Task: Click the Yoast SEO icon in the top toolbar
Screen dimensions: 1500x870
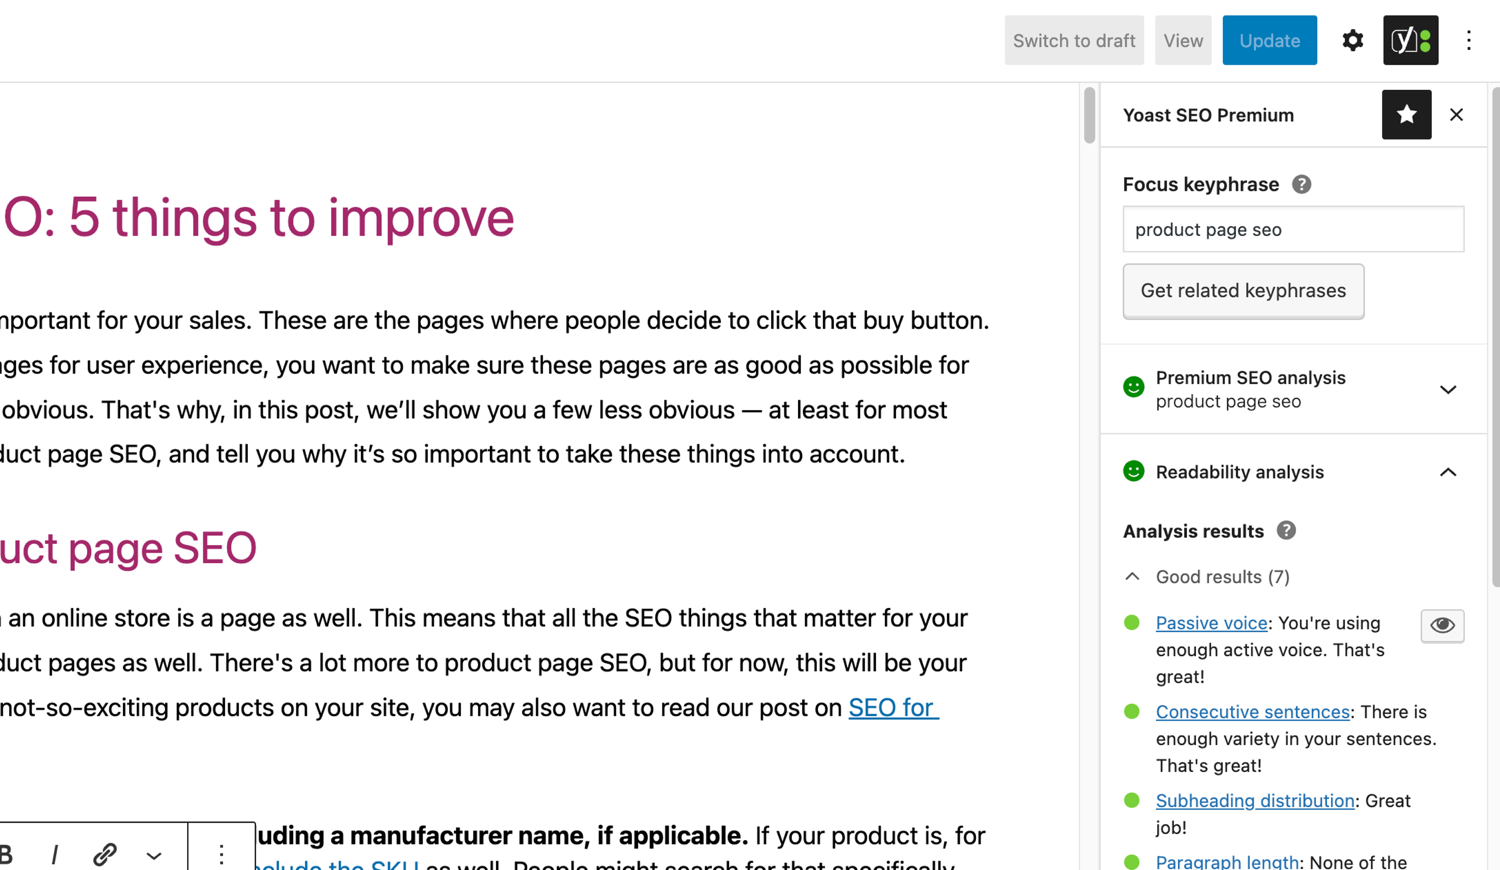Action: (1410, 40)
